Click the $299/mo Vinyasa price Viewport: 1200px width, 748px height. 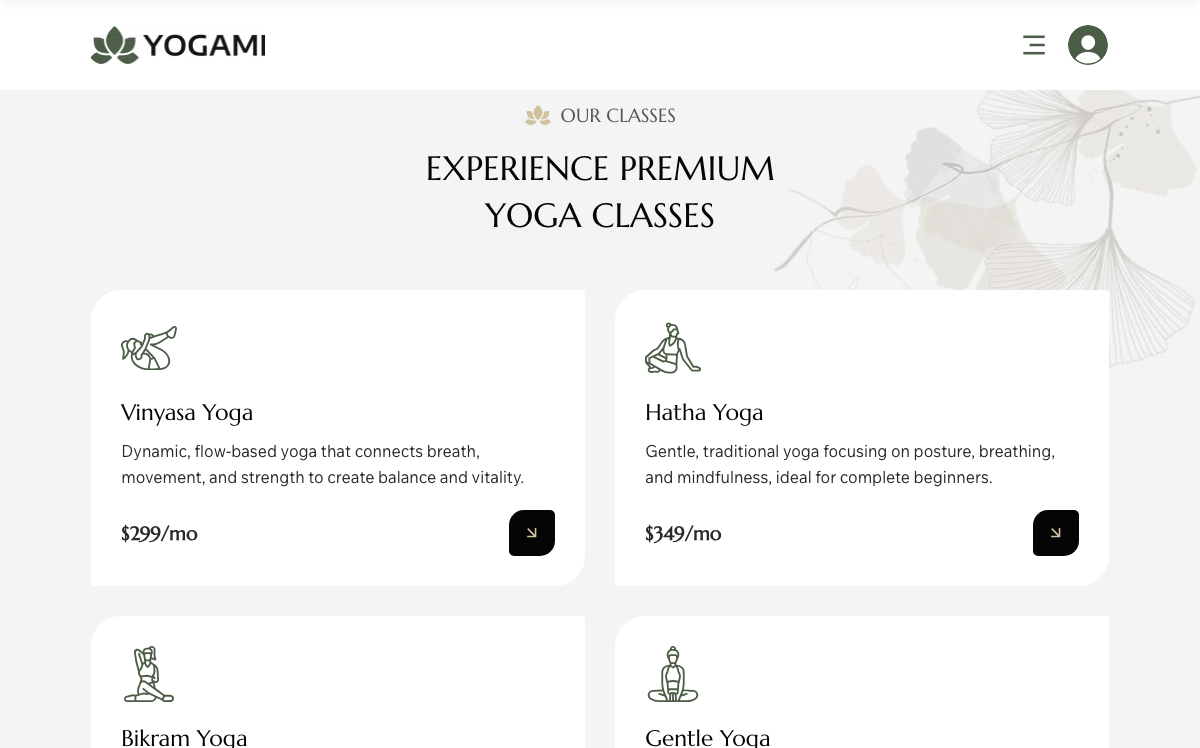[159, 533]
